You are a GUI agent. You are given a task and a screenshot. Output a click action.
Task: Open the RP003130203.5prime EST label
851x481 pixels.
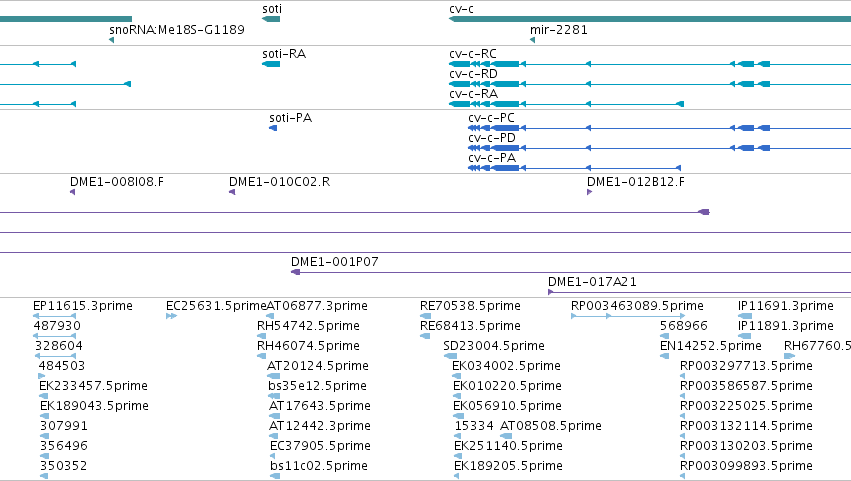(746, 446)
